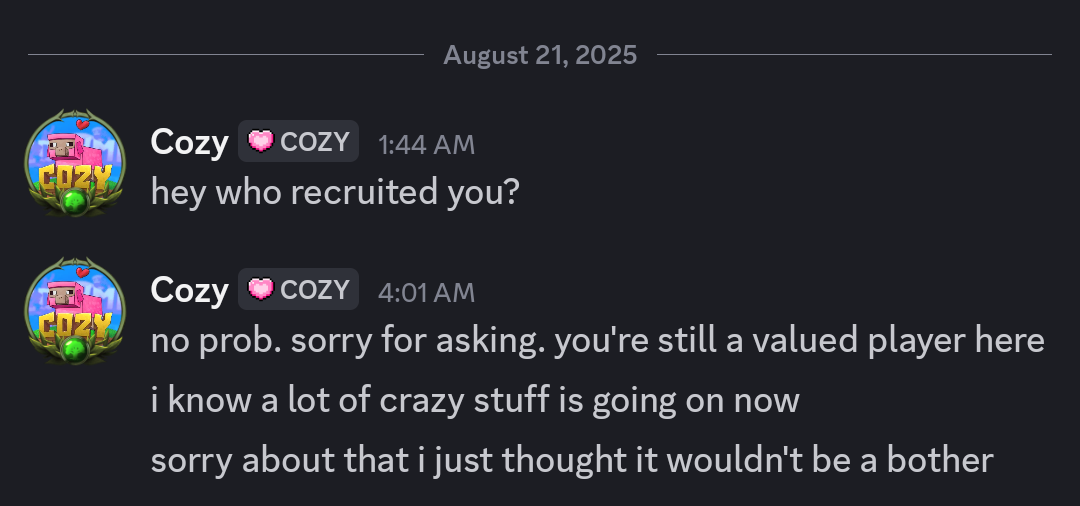Viewport: 1080px width, 506px height.
Task: Click the green orb on the first avatar frame
Action: pos(74,202)
